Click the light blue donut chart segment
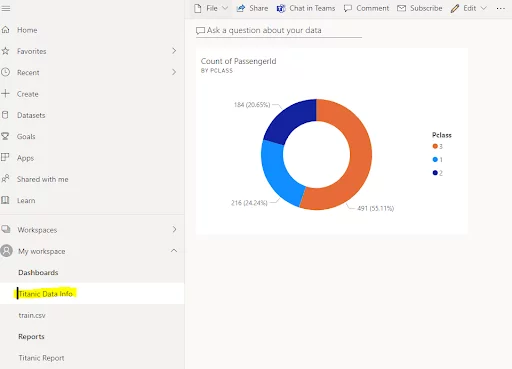 click(276, 173)
